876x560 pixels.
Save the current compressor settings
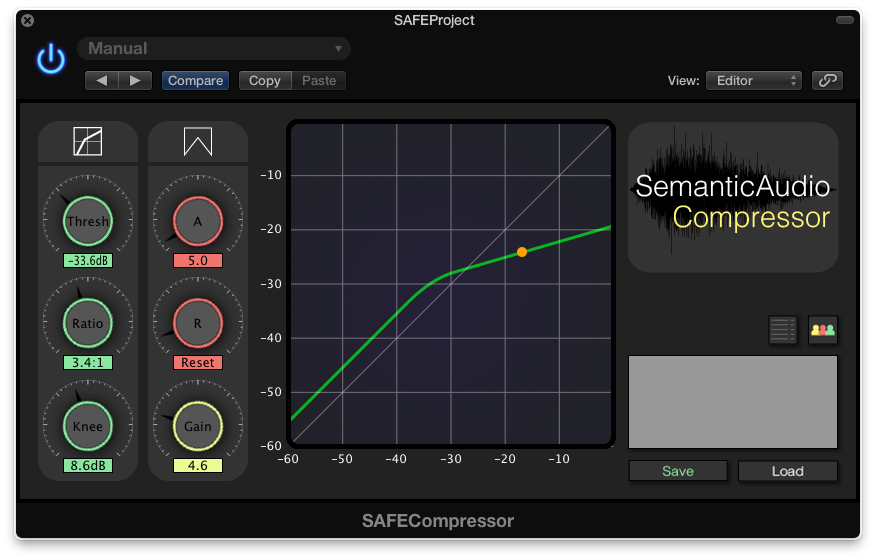678,471
